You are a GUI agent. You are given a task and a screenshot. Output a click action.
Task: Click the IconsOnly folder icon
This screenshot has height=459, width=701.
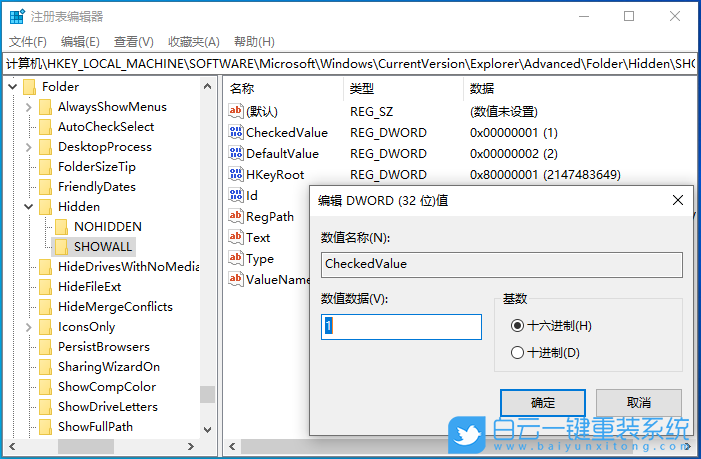(x=45, y=327)
